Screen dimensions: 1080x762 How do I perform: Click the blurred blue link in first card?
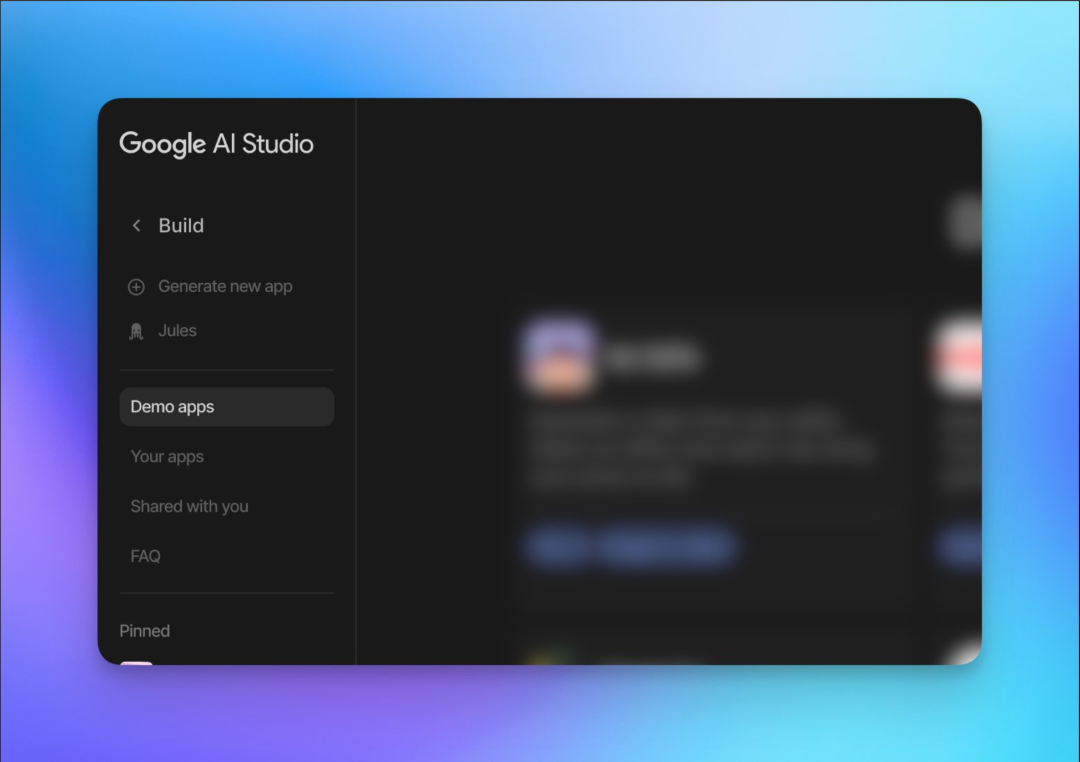point(632,546)
